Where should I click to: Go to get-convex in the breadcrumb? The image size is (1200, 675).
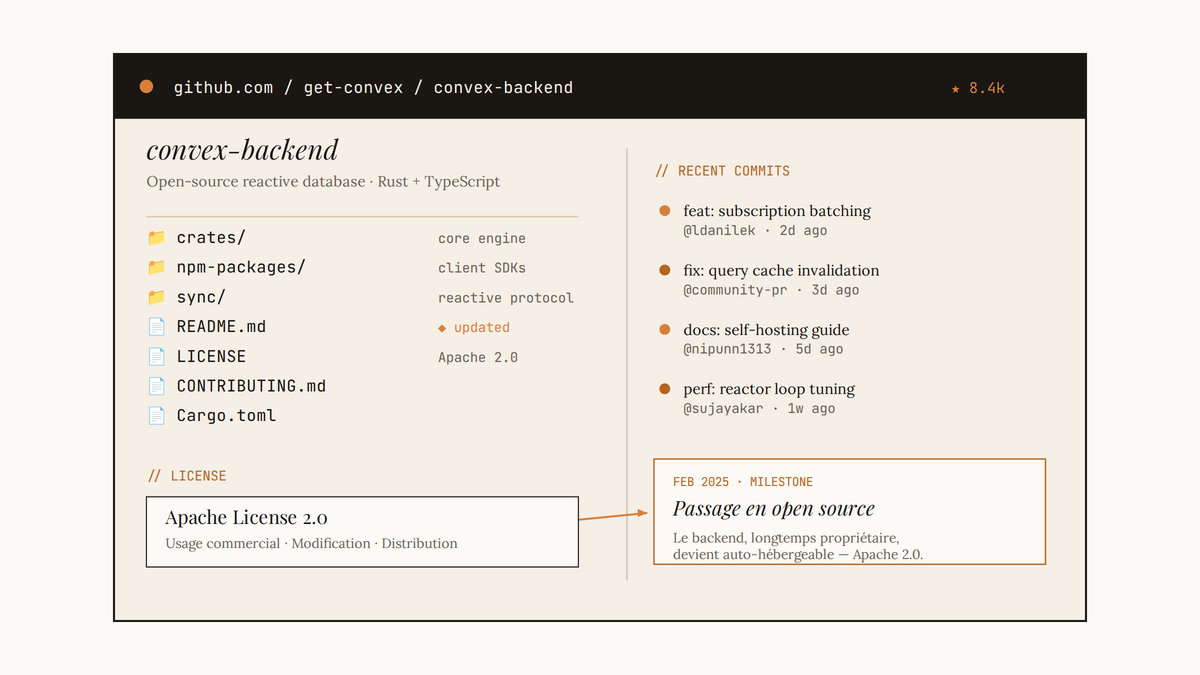point(353,88)
